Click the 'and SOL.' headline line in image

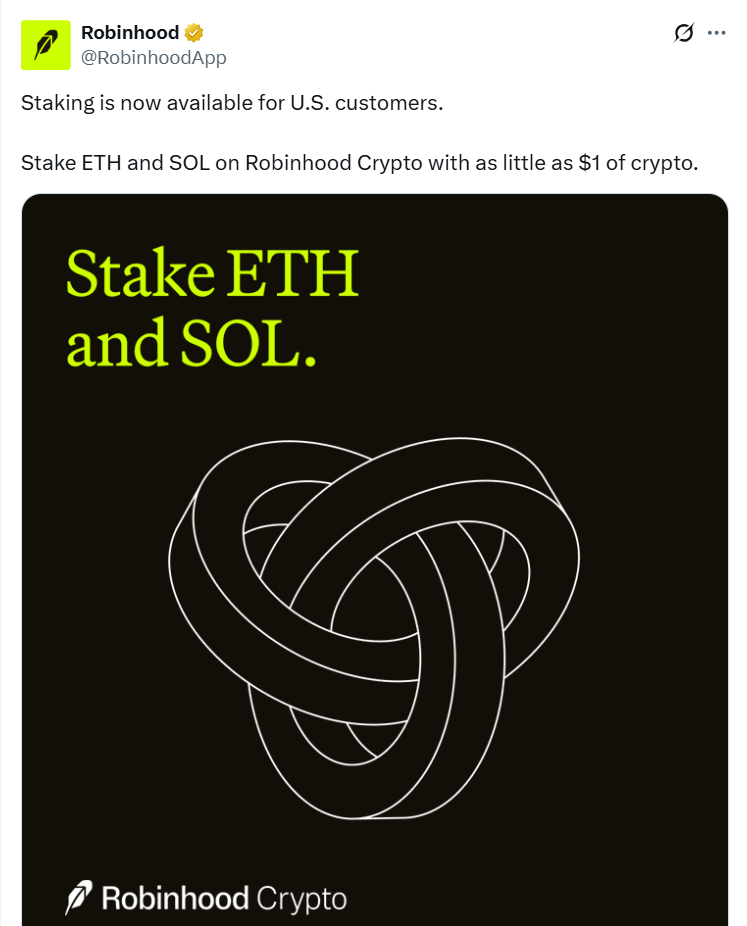pyautogui.click(x=191, y=342)
